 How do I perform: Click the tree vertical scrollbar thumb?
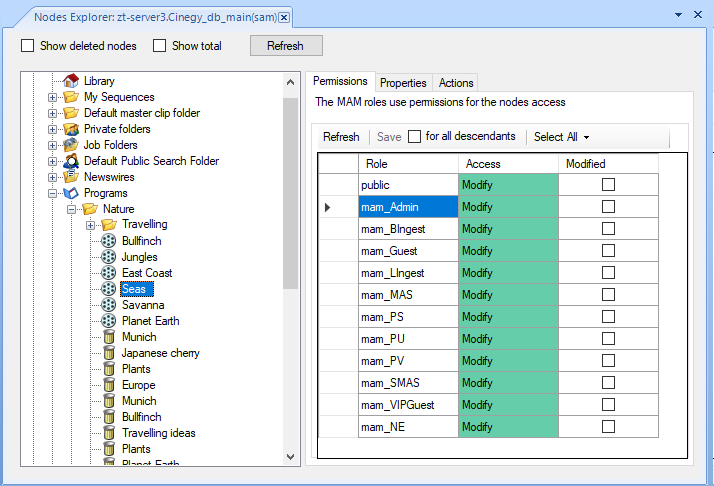[x=290, y=193]
